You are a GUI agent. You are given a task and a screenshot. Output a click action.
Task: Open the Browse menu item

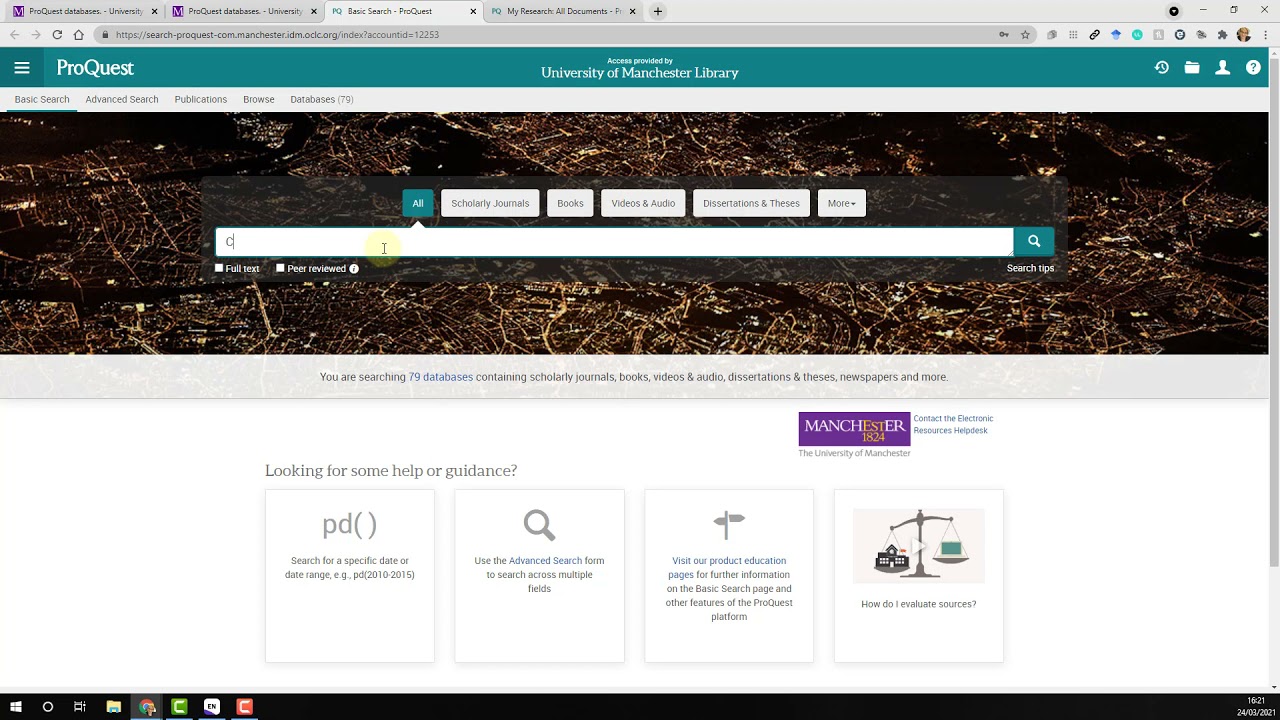tap(259, 99)
